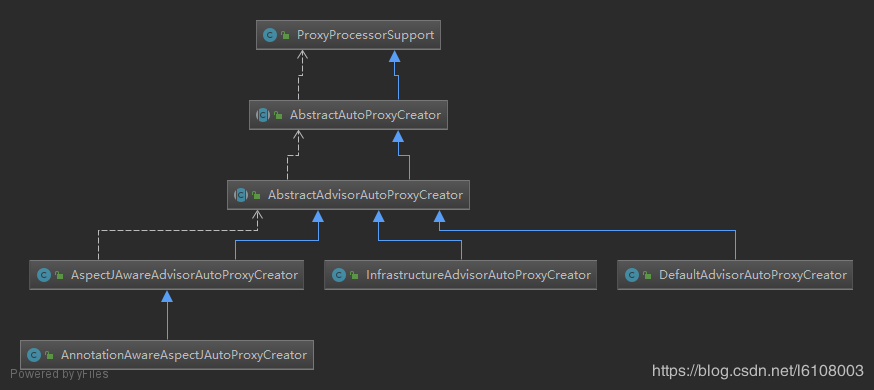874x390 pixels.
Task: Click green lock icon beside ProxyProcessorSupport
Action: click(285, 35)
